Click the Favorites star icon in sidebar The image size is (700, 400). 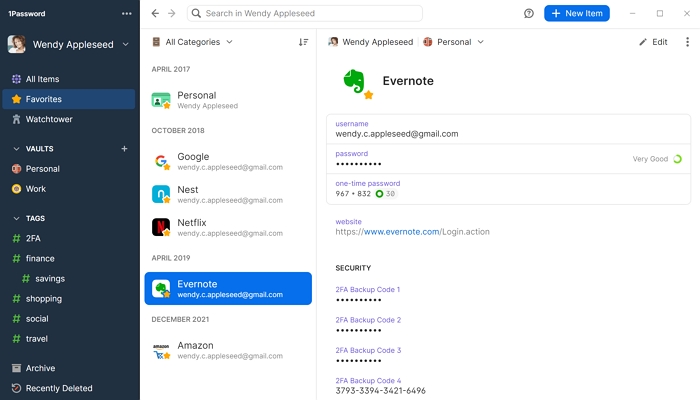[x=17, y=99]
